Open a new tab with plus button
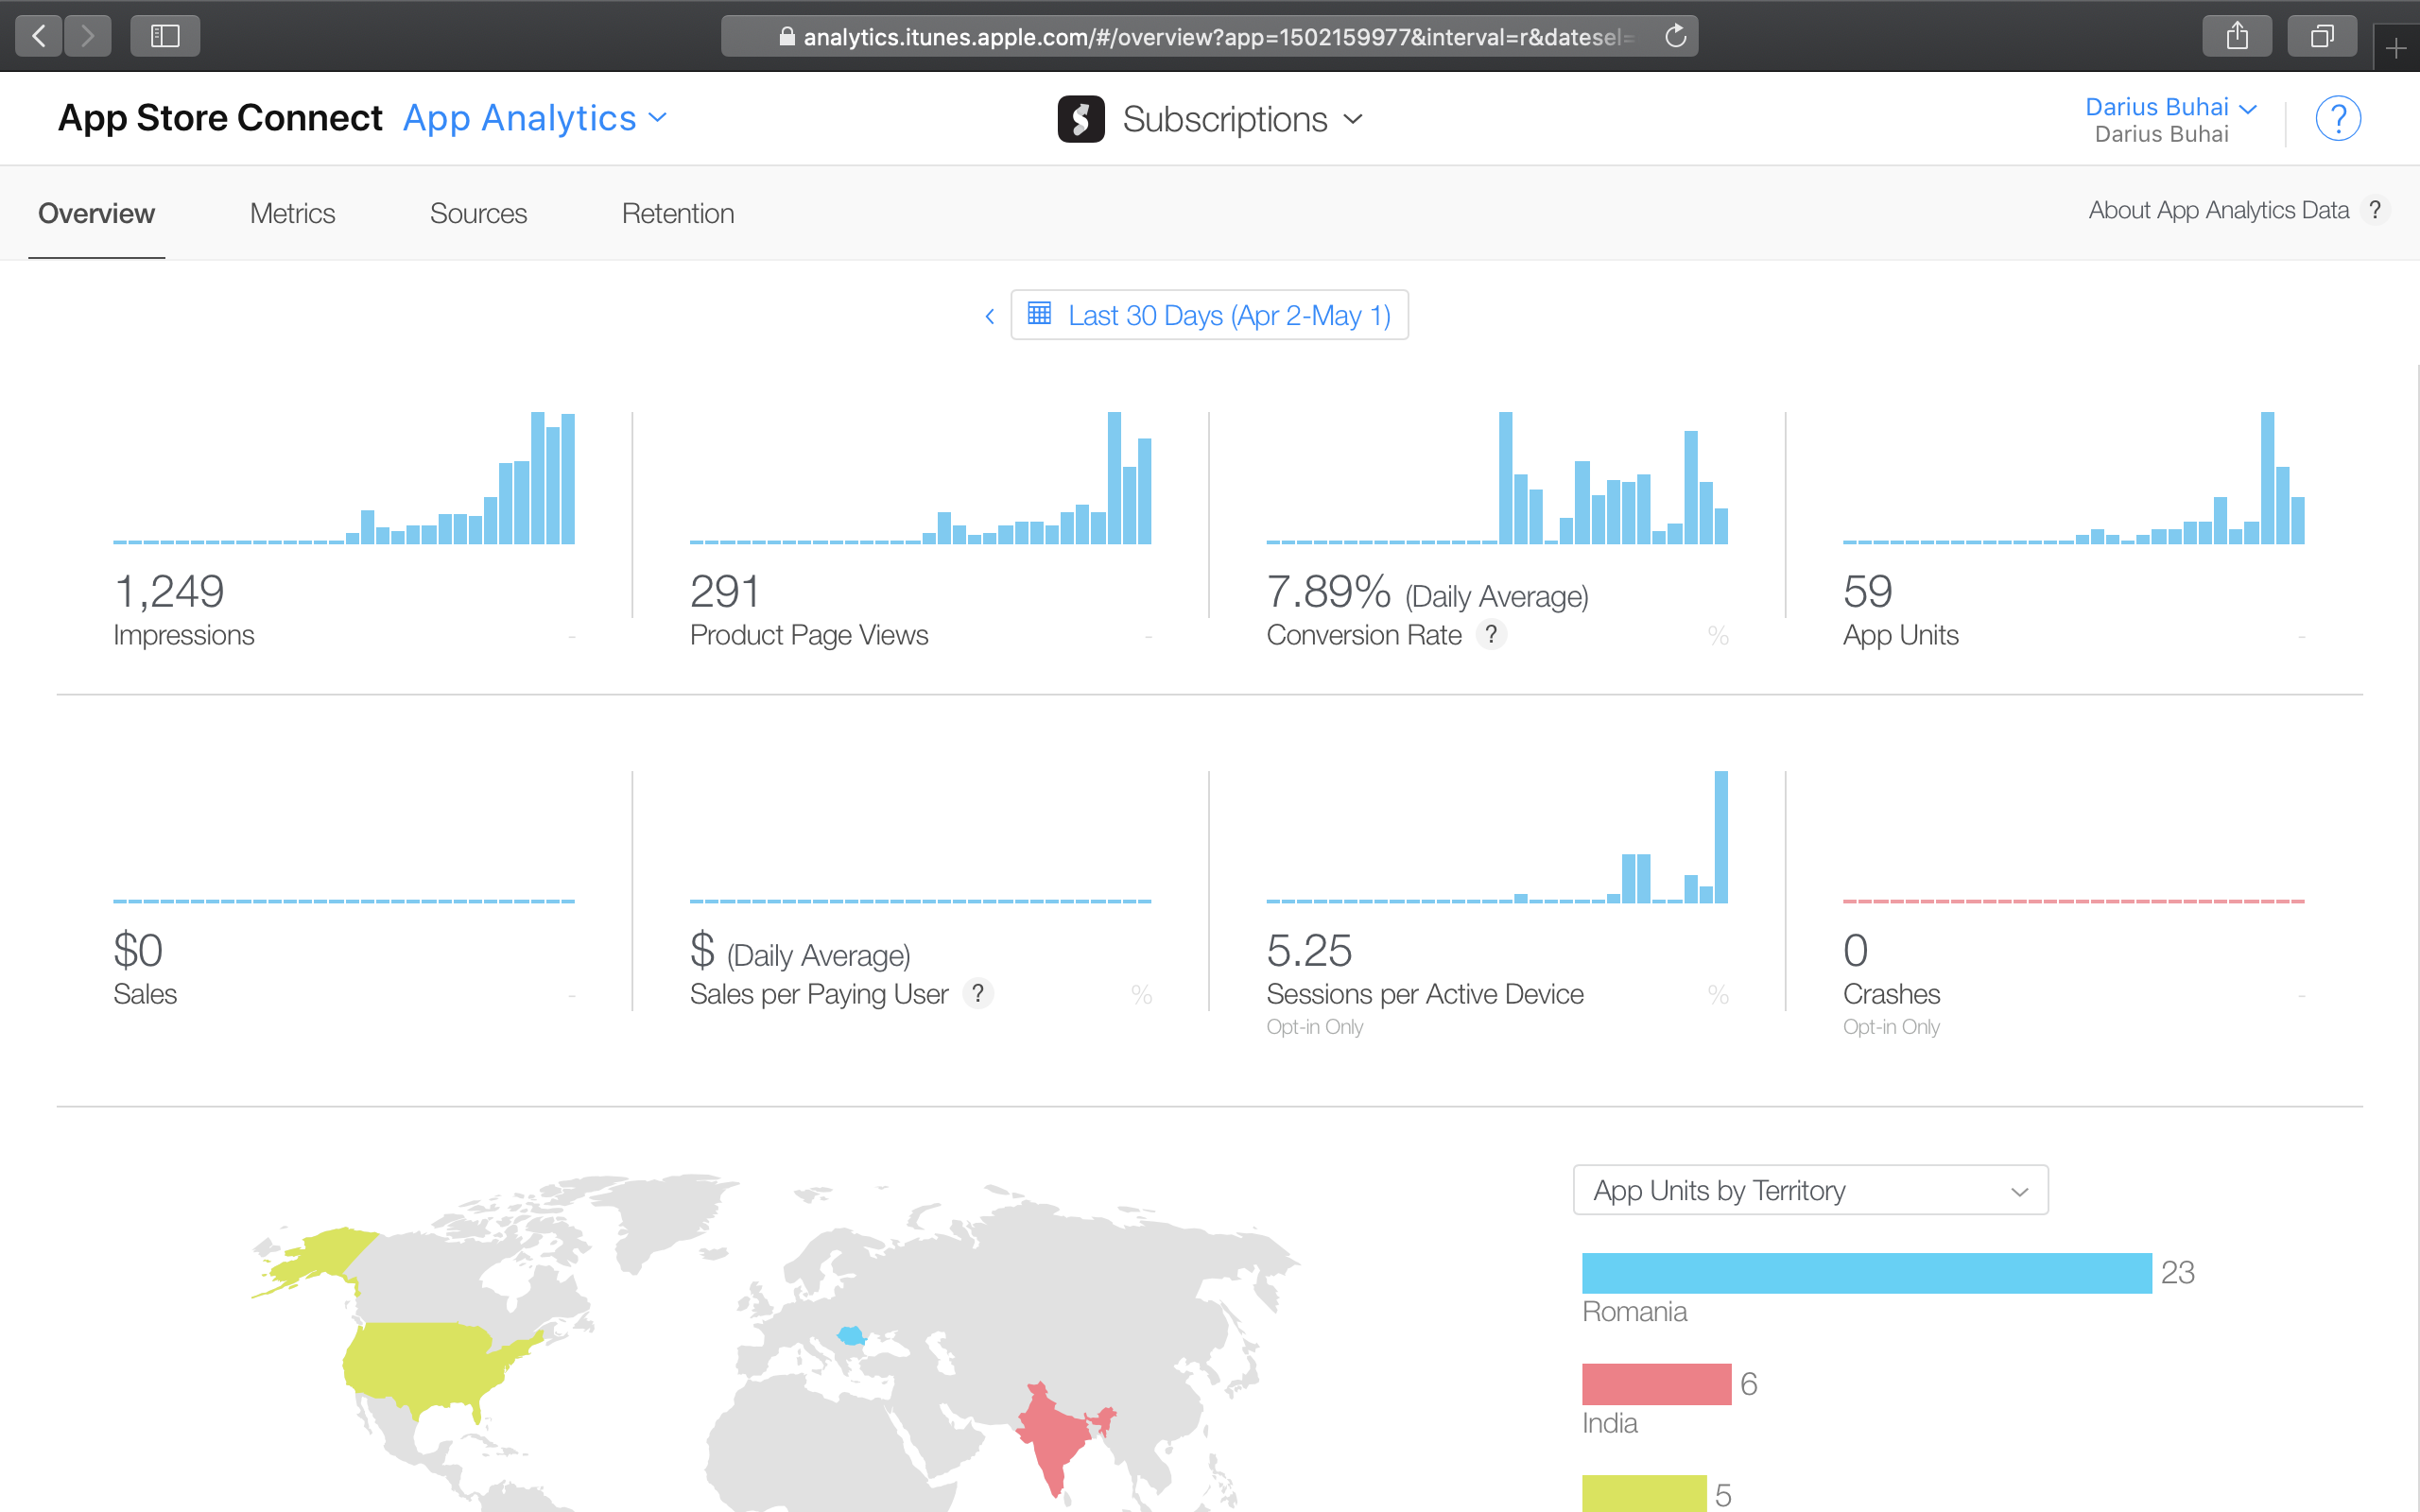The image size is (2420, 1512). [2396, 48]
